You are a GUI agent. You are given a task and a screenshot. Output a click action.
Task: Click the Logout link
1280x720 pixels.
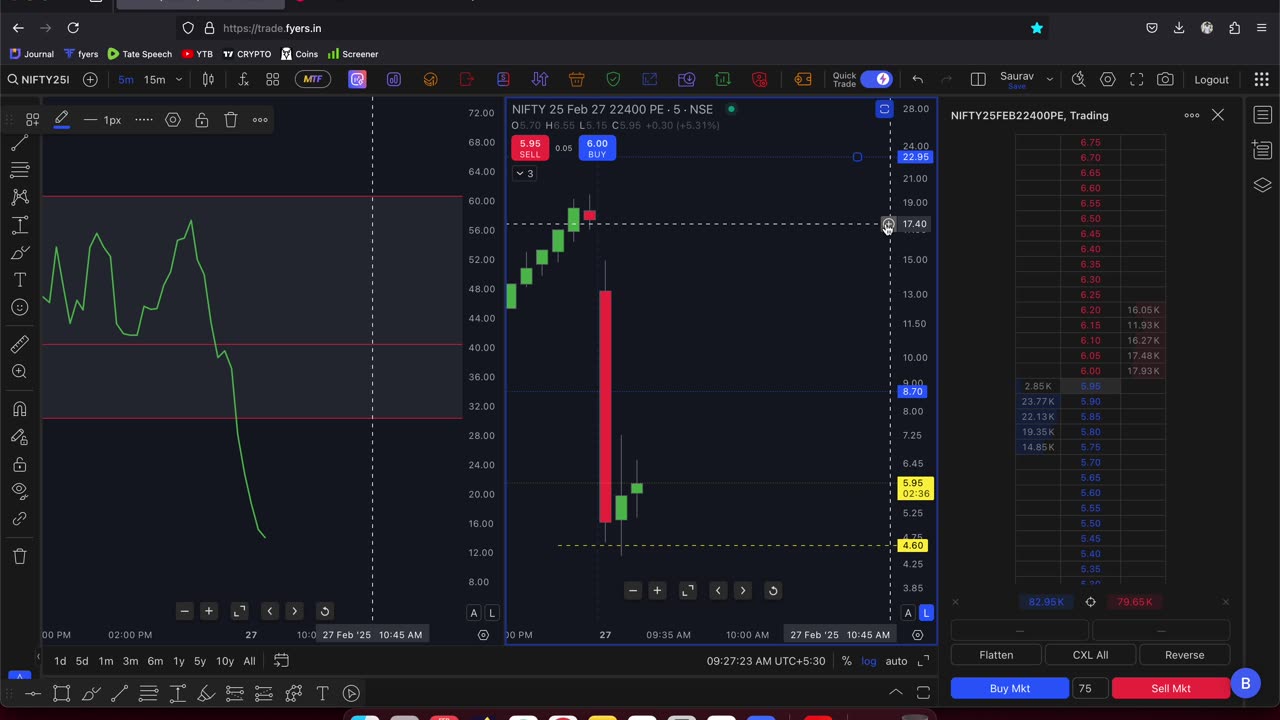[1211, 80]
